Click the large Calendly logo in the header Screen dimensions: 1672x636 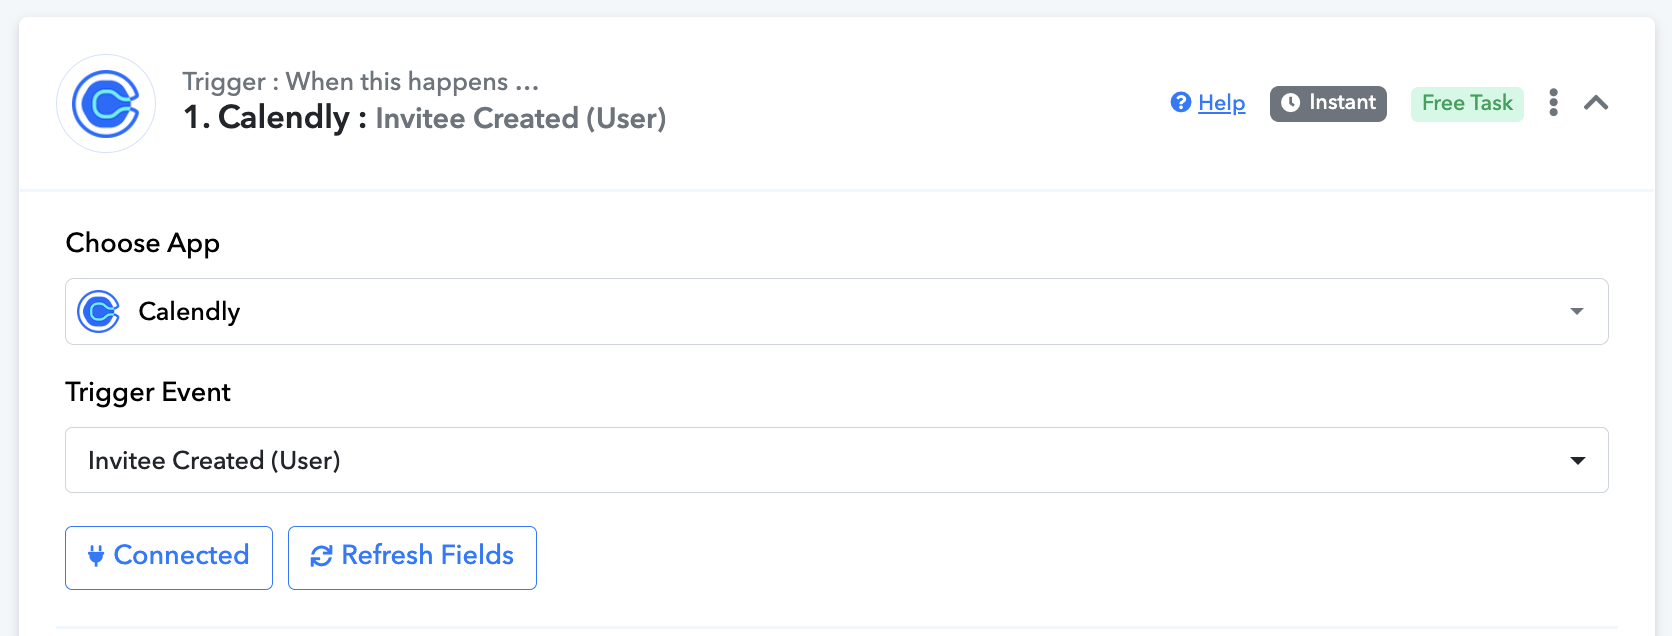[106, 104]
